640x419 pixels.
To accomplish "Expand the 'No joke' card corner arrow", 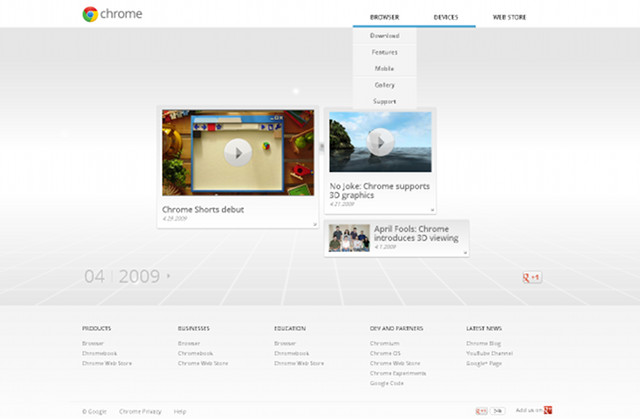I will [432, 210].
